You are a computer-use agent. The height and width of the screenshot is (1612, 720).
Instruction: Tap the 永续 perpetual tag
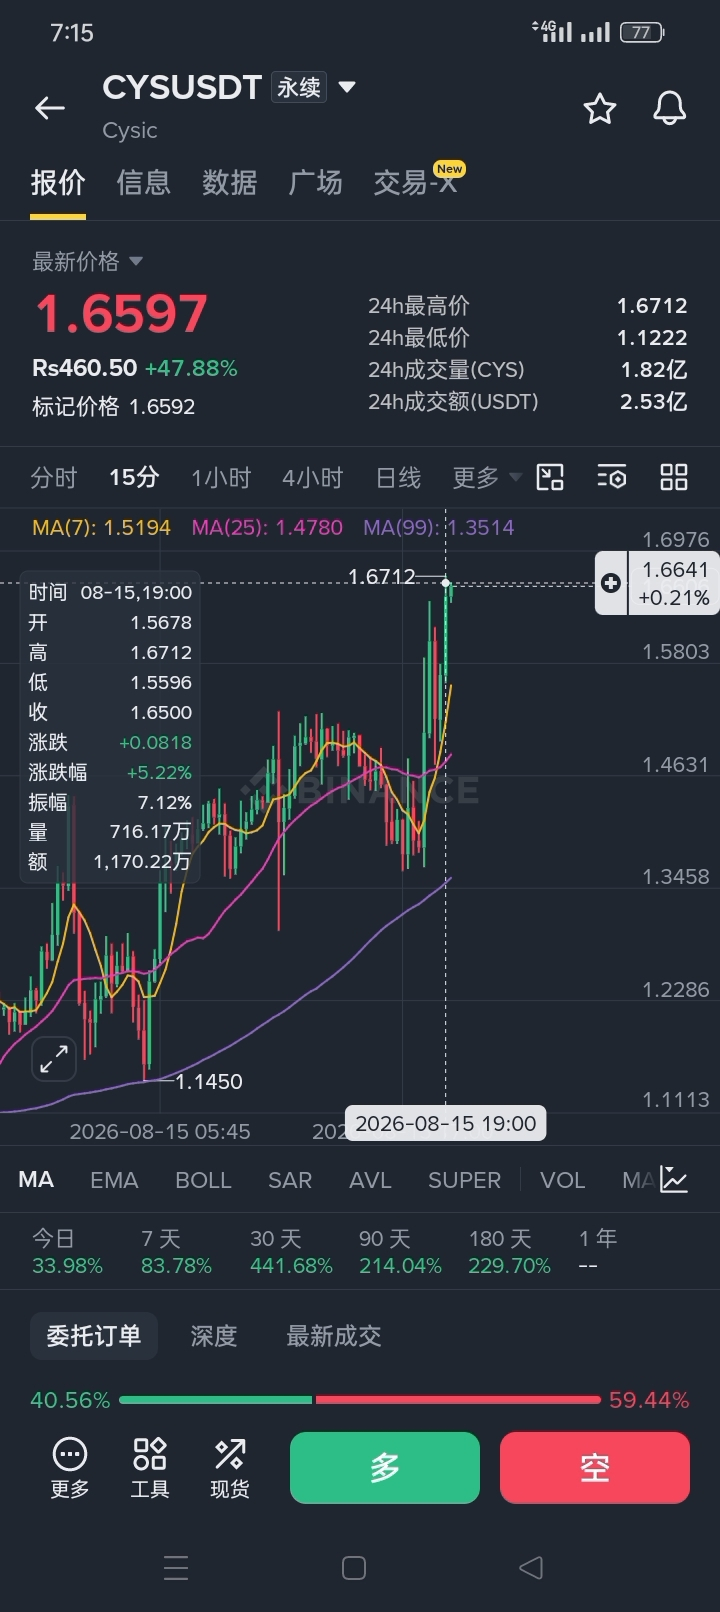(x=299, y=87)
